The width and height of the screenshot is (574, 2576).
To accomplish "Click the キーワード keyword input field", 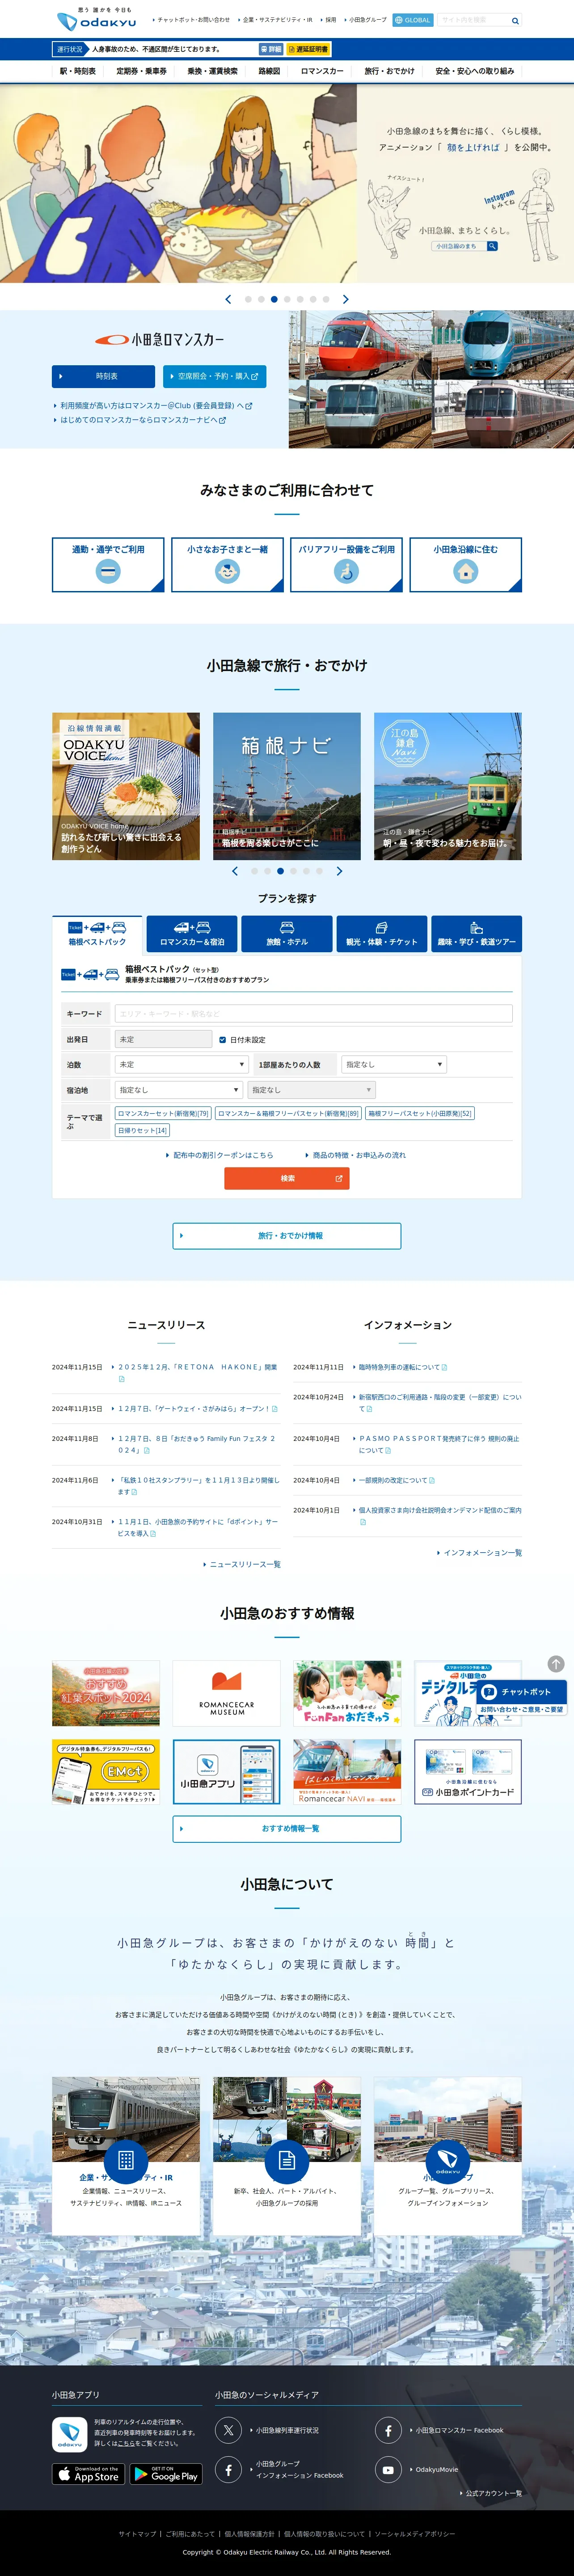I will point(314,1014).
